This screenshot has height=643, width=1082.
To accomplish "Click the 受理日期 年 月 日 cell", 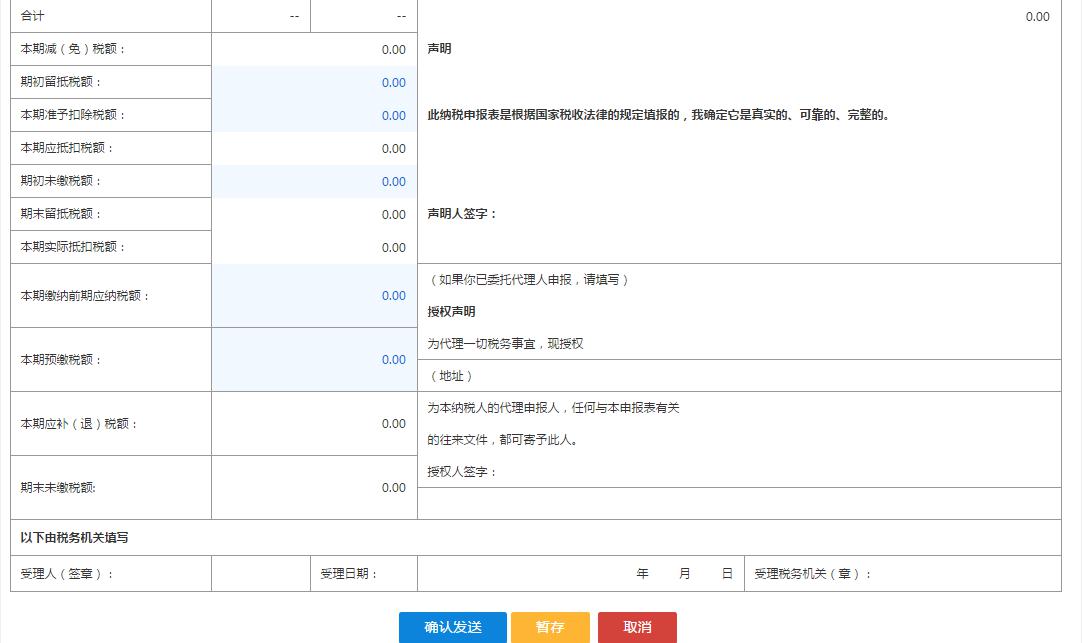I will click(x=580, y=574).
